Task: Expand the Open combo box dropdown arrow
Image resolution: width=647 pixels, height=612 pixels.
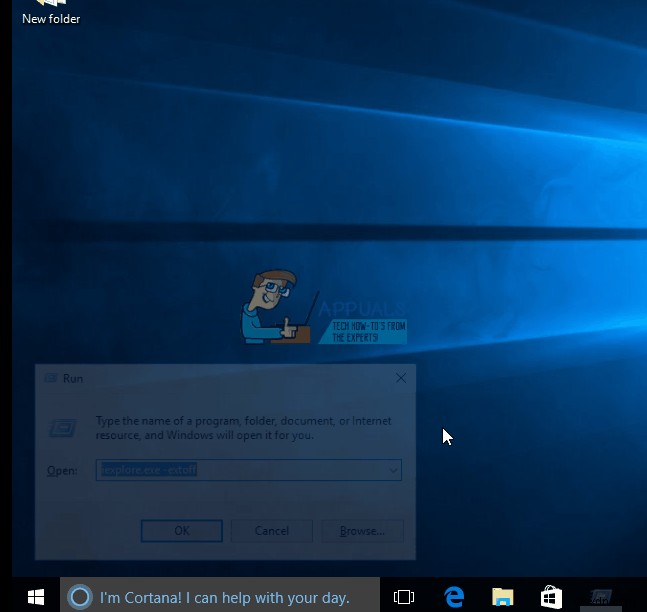Action: pyautogui.click(x=394, y=470)
